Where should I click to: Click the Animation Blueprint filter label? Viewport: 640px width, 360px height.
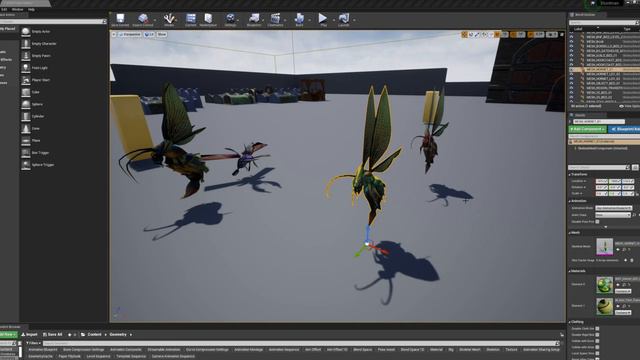pos(42,350)
